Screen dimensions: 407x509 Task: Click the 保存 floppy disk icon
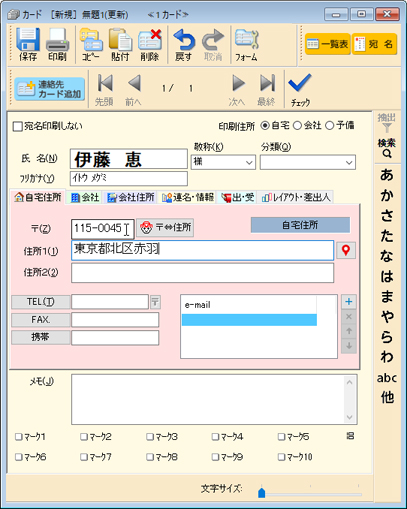(28, 40)
